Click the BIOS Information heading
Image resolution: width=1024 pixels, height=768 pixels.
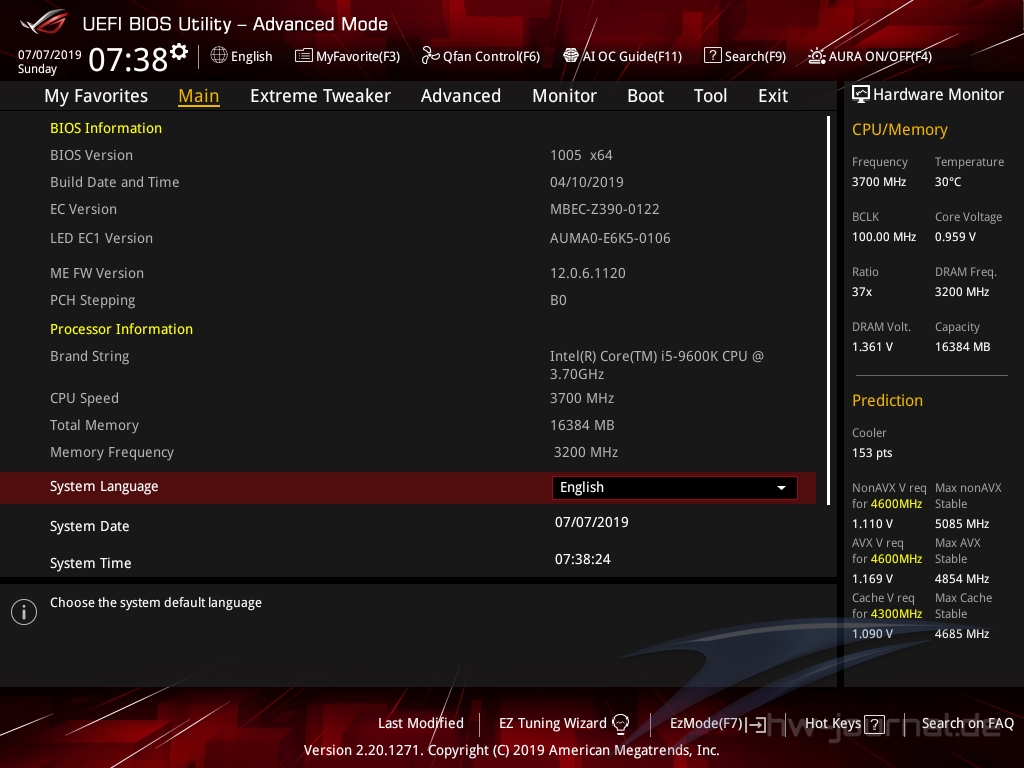pos(106,128)
